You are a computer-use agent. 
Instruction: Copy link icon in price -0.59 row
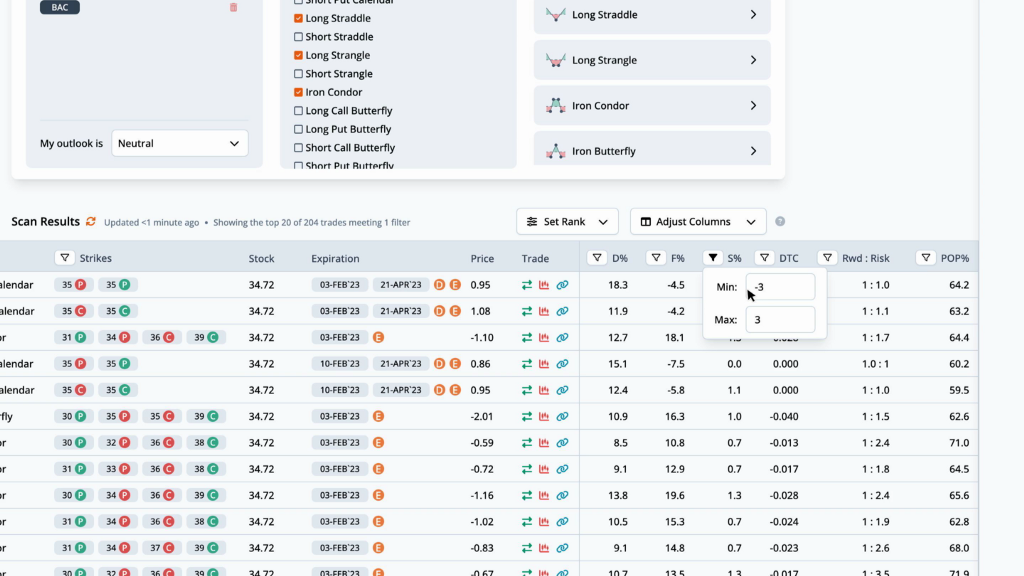pyautogui.click(x=562, y=443)
